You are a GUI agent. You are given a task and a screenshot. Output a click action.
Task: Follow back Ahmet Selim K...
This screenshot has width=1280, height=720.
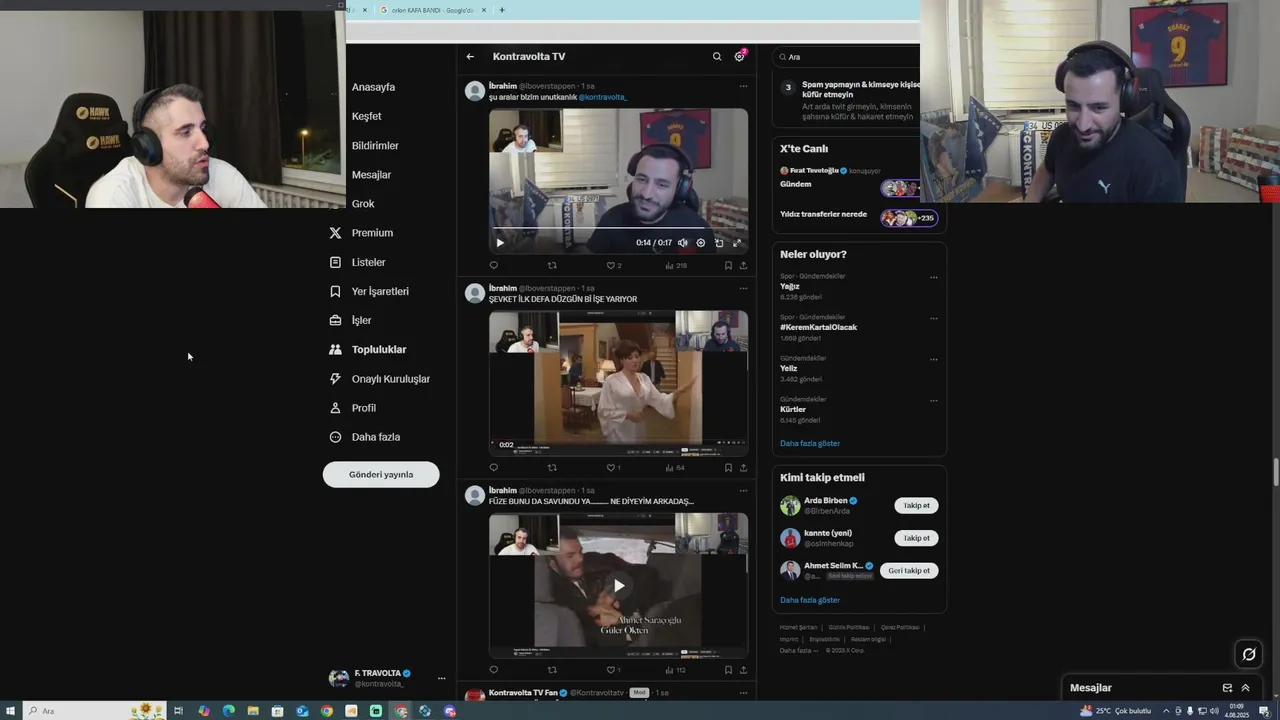click(909, 570)
